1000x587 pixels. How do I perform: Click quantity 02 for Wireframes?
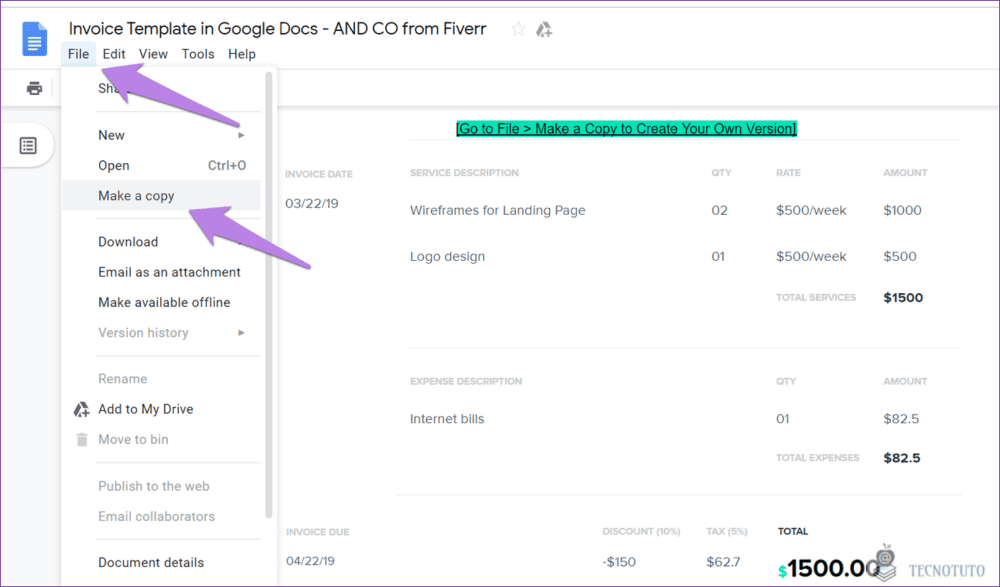click(719, 211)
